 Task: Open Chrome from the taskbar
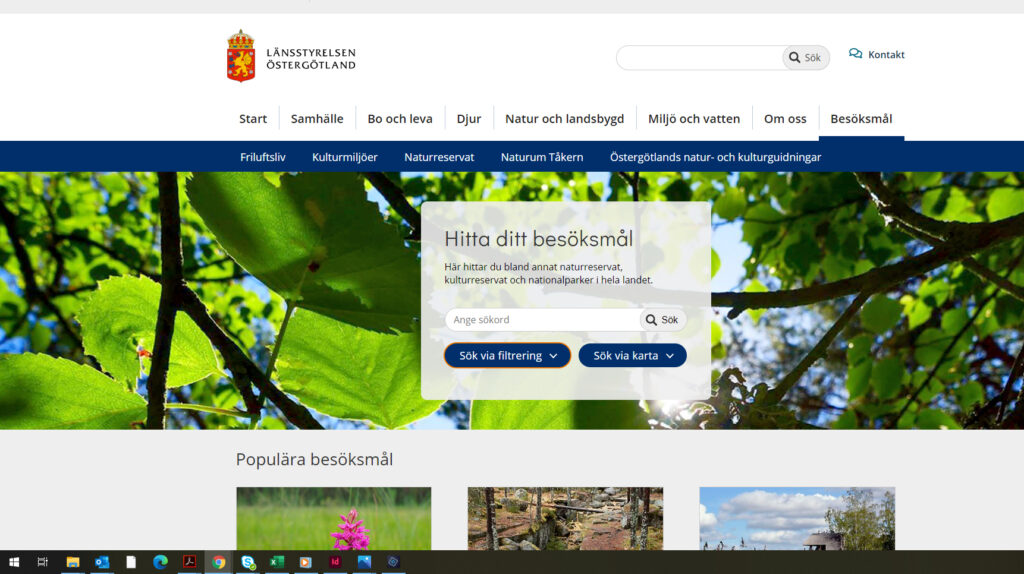point(219,562)
